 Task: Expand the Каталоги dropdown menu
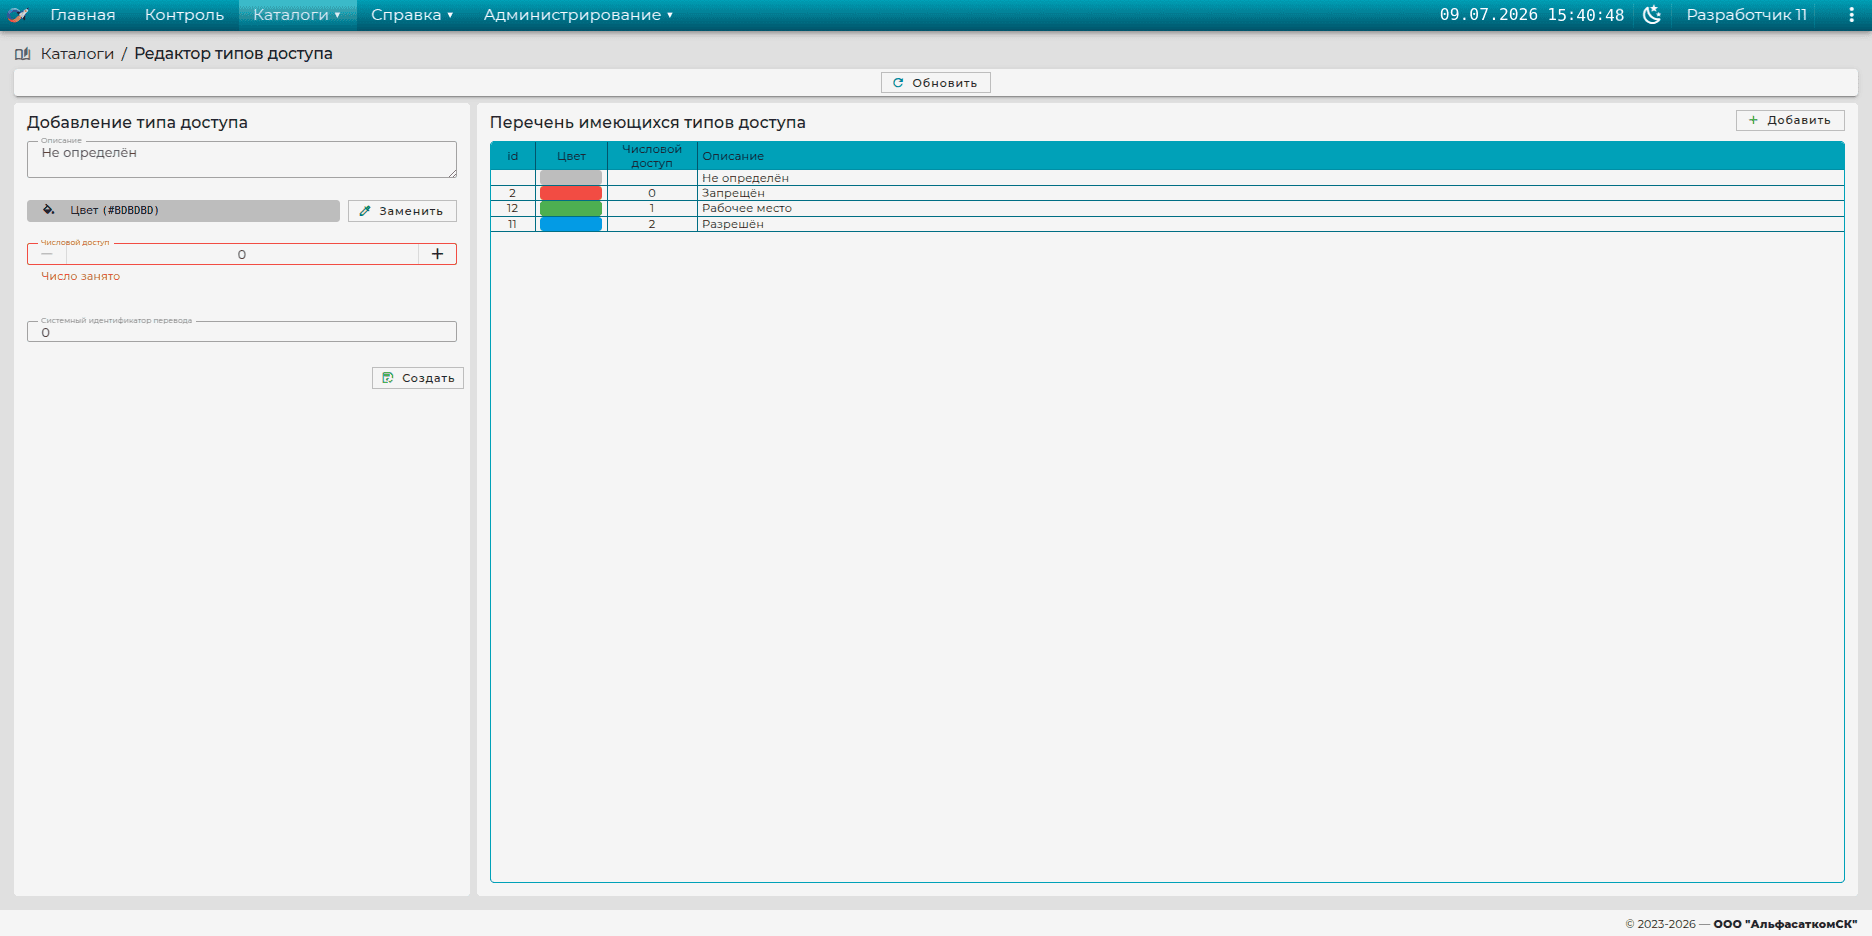pyautogui.click(x=297, y=15)
